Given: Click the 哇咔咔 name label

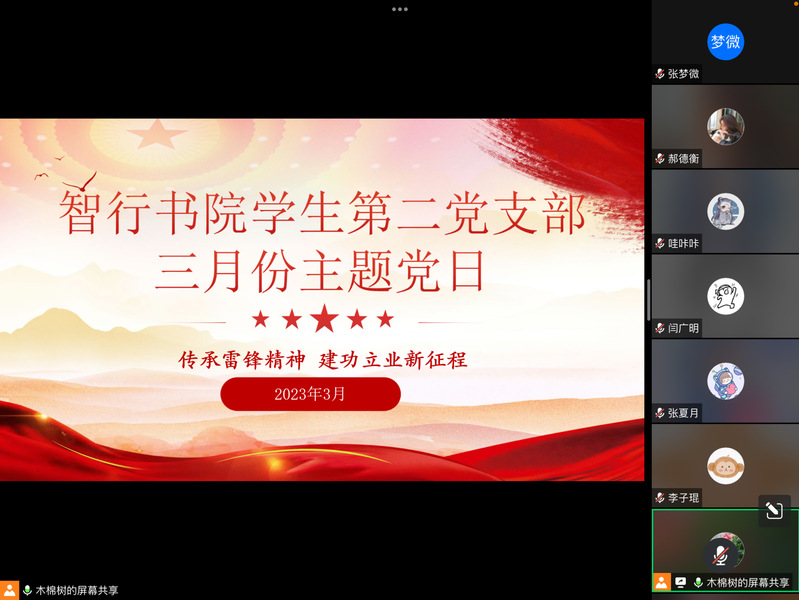Looking at the screenshot, I should click(683, 244).
